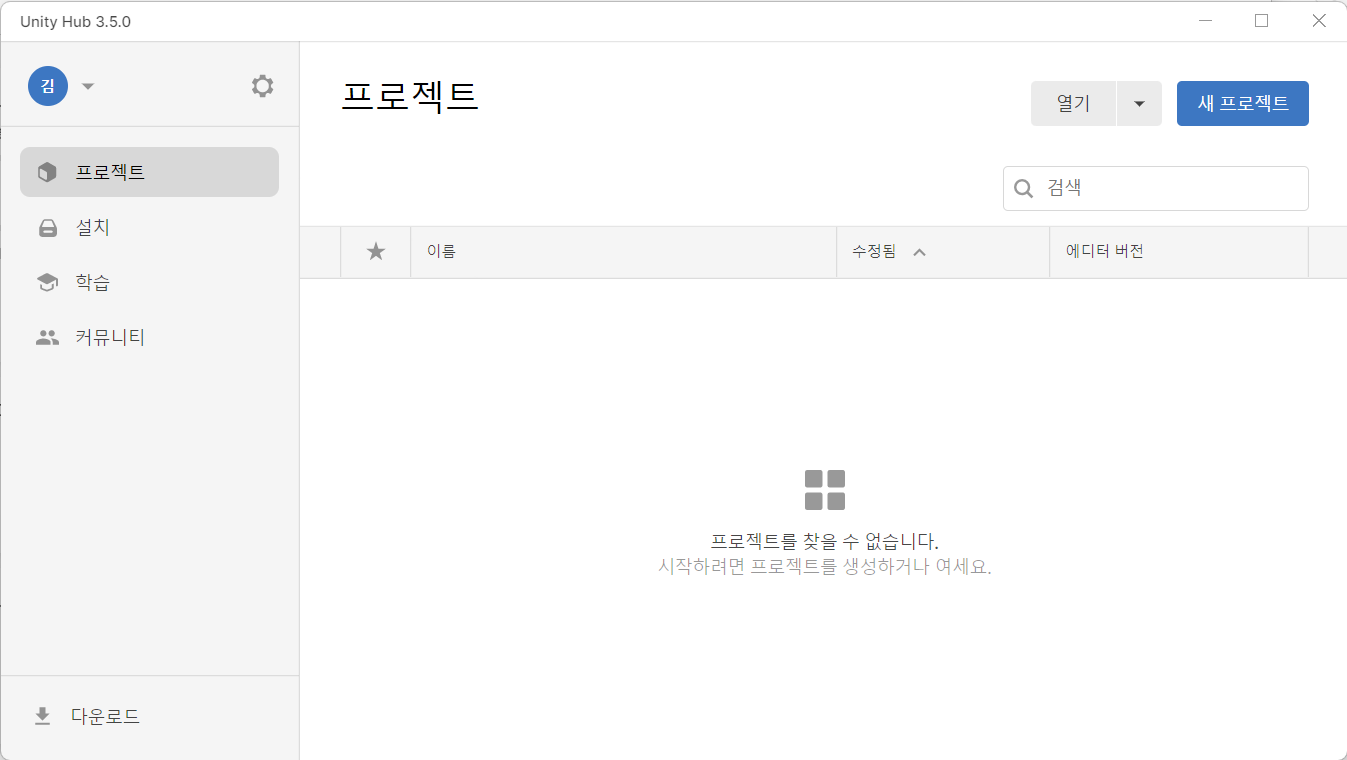Click the large 프로젝트 page heading
This screenshot has width=1347, height=760.
(410, 96)
